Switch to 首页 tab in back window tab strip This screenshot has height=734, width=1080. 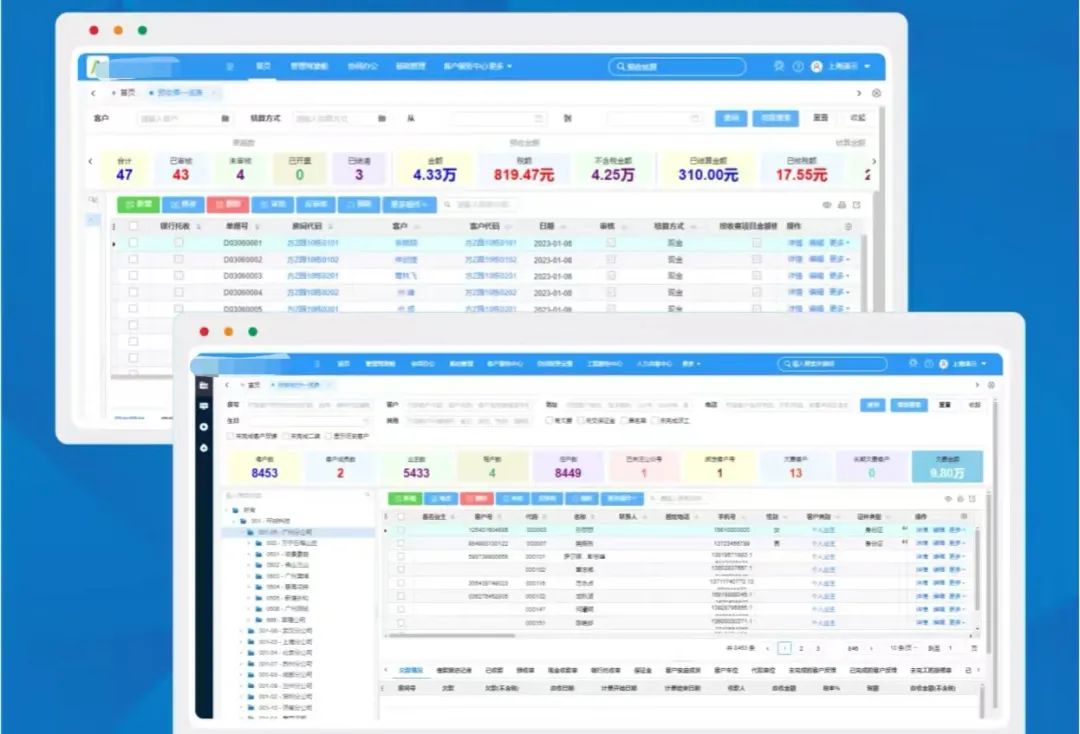tap(125, 92)
